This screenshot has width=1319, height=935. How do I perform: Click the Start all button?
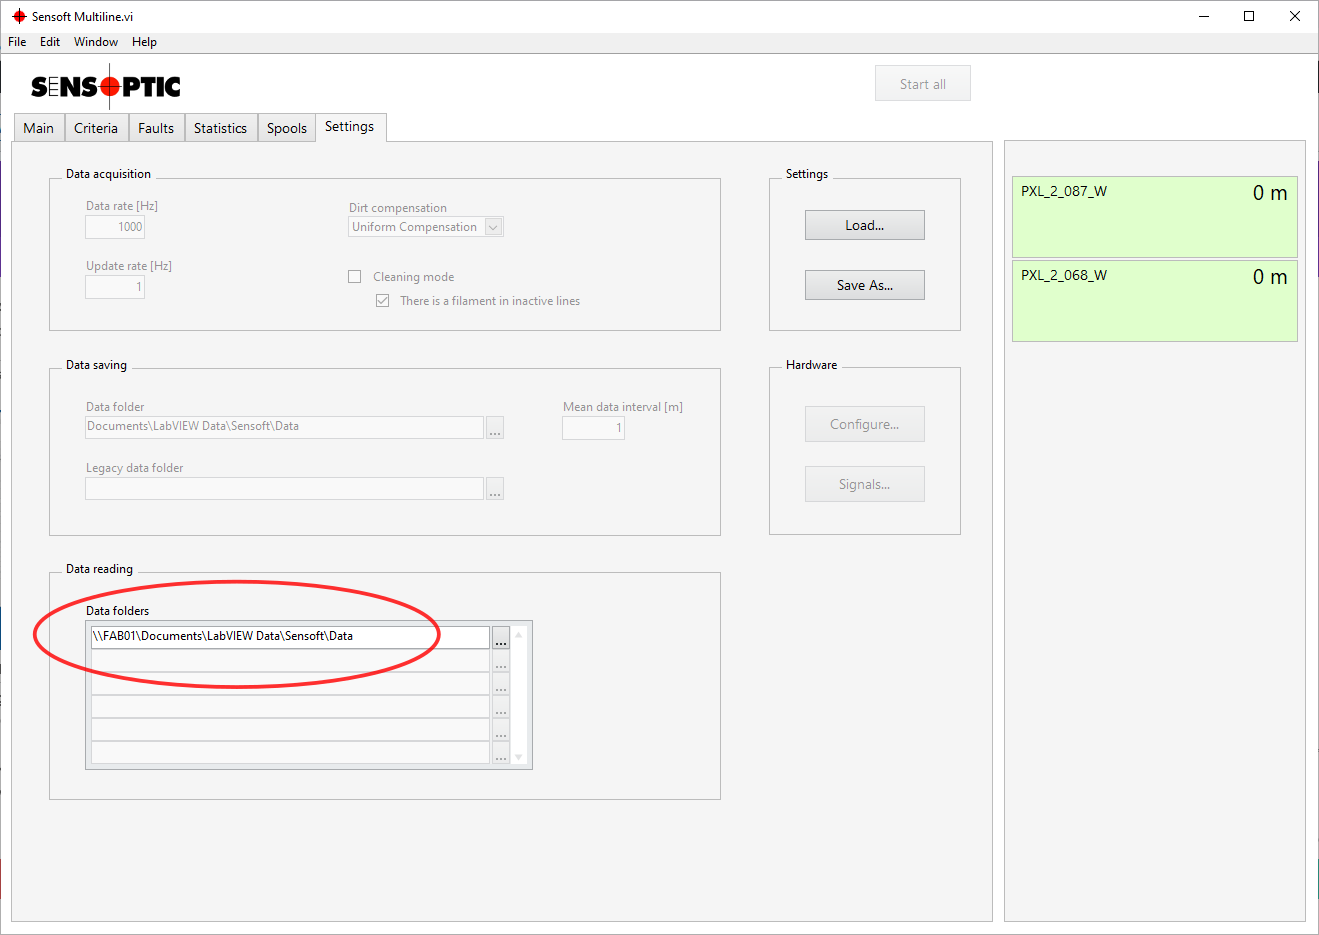922,84
